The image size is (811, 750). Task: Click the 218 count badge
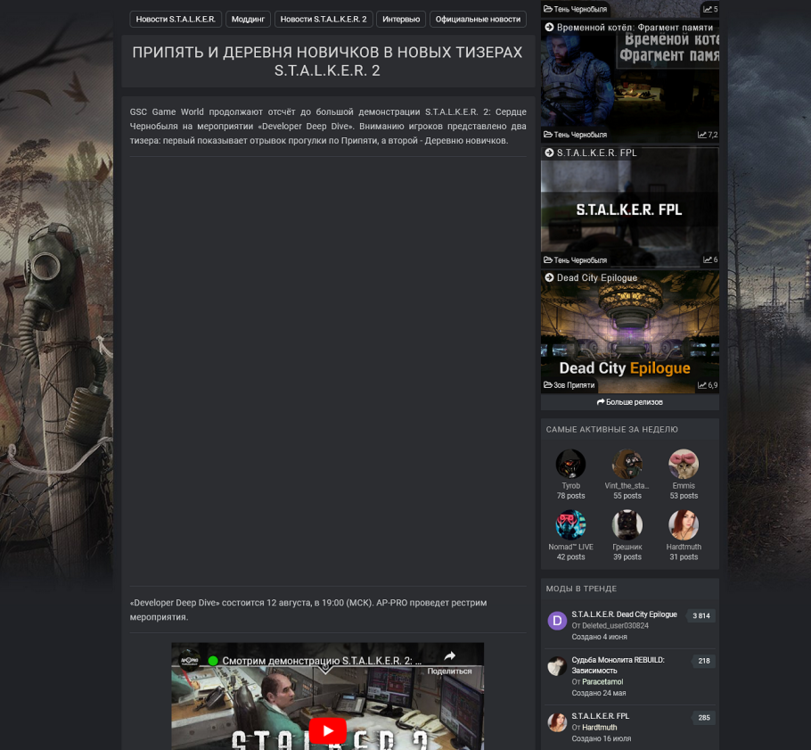[703, 661]
